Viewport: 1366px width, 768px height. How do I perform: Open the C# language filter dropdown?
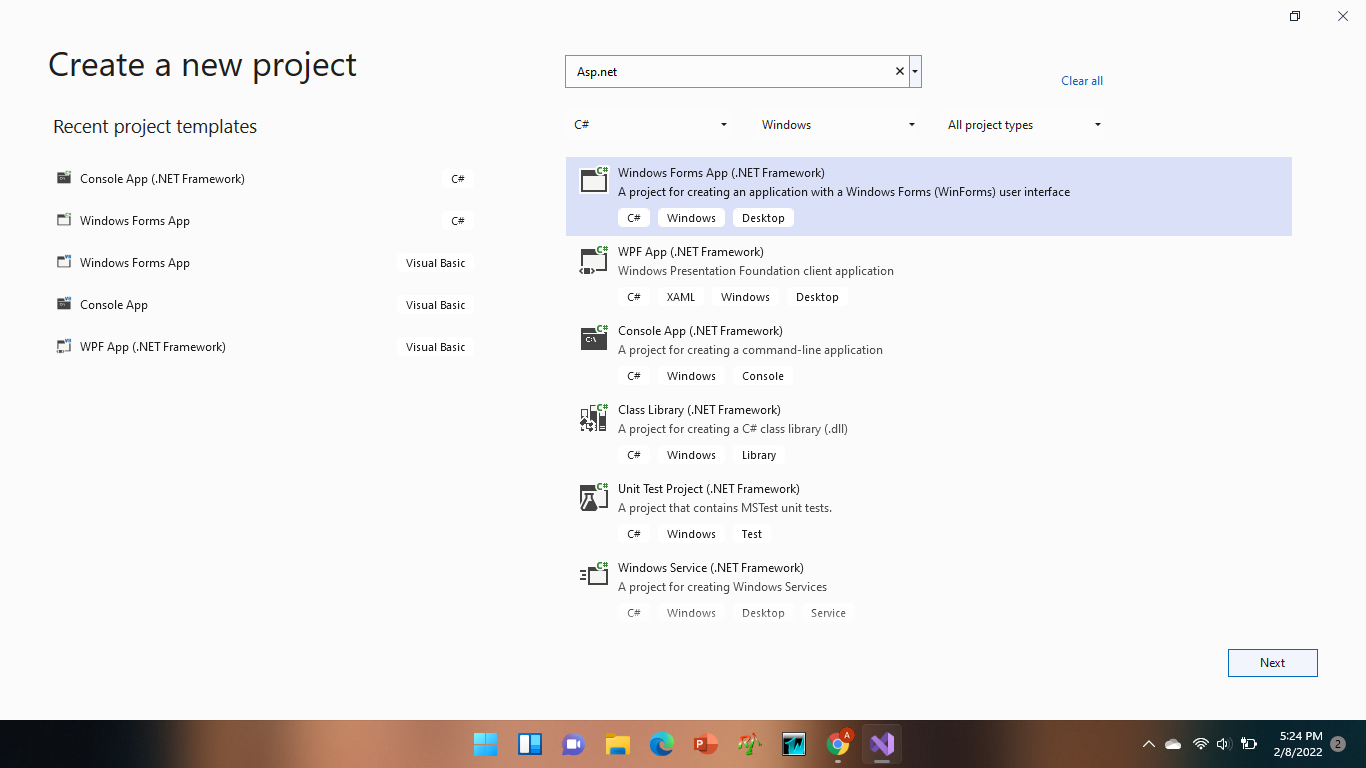click(x=651, y=125)
